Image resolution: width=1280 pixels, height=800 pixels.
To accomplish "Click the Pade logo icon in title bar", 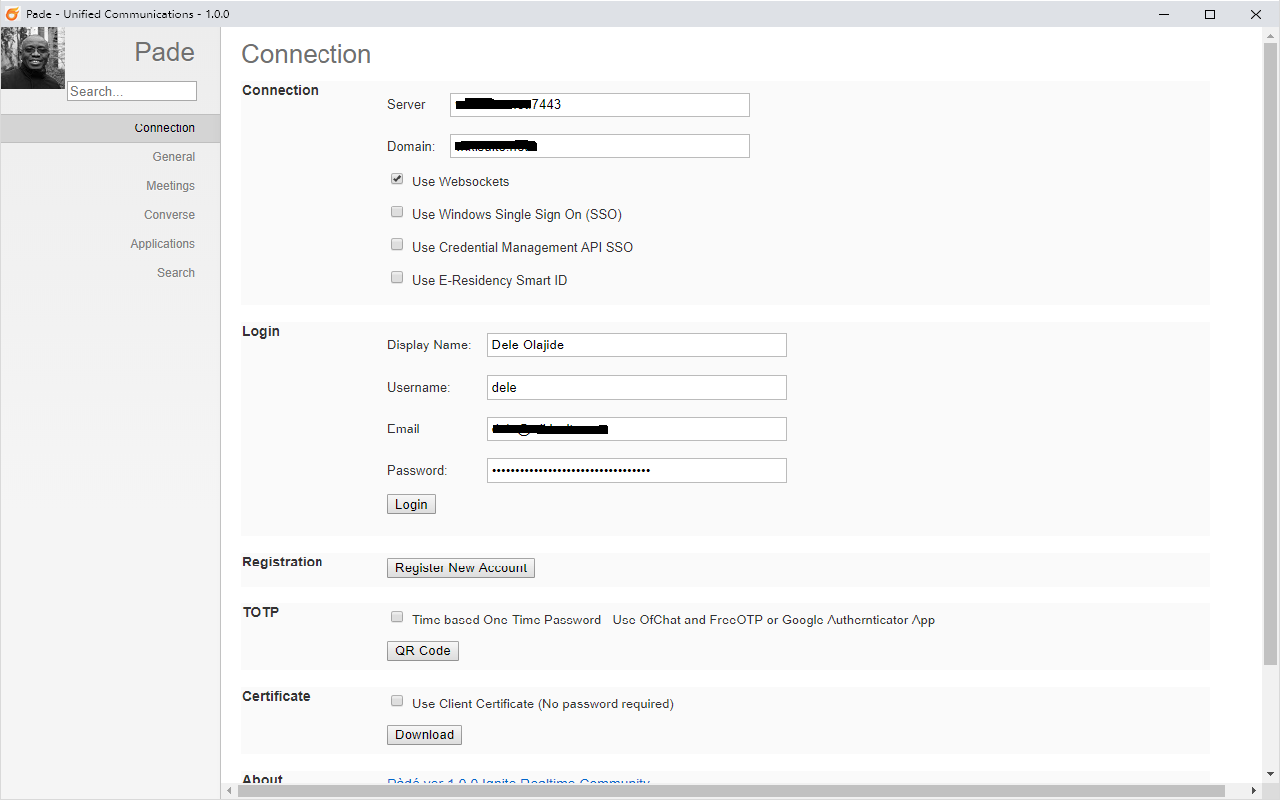I will [11, 14].
